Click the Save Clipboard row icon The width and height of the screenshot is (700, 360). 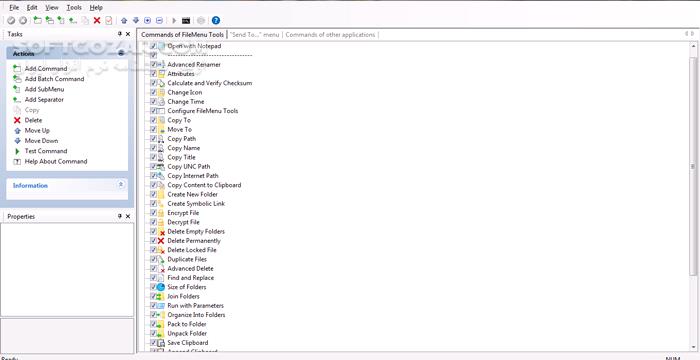161,343
